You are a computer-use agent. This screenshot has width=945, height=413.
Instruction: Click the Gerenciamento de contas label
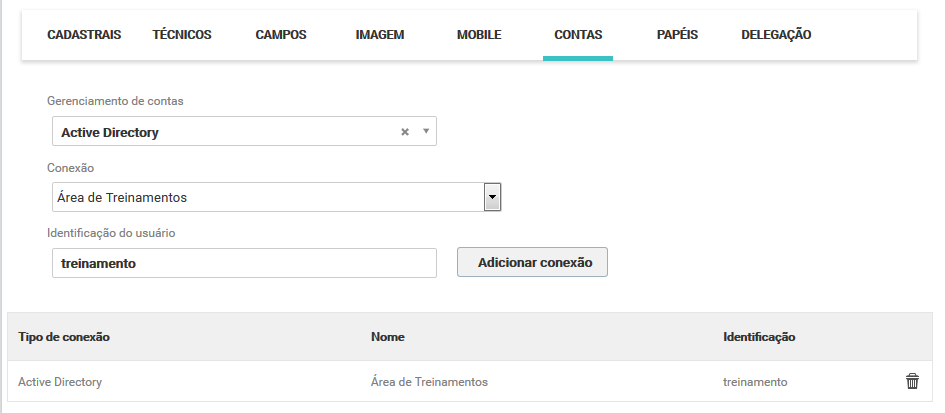[x=115, y=101]
